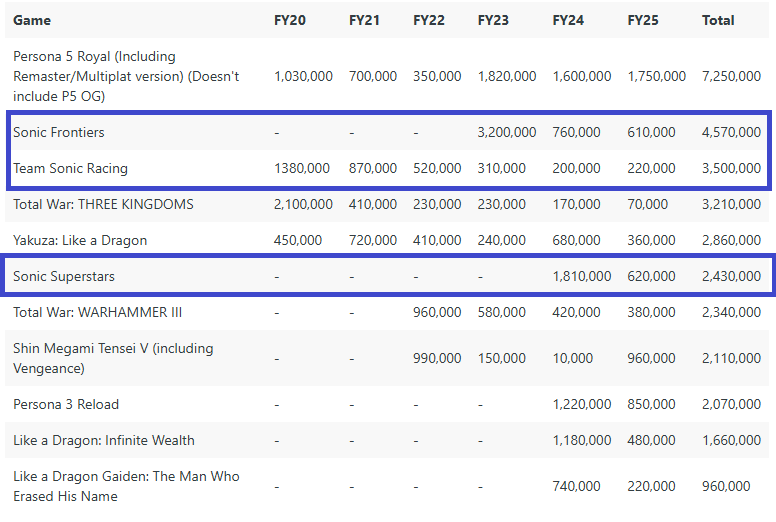Click the FY21 column header
The width and height of the screenshot is (776, 522).
[364, 20]
